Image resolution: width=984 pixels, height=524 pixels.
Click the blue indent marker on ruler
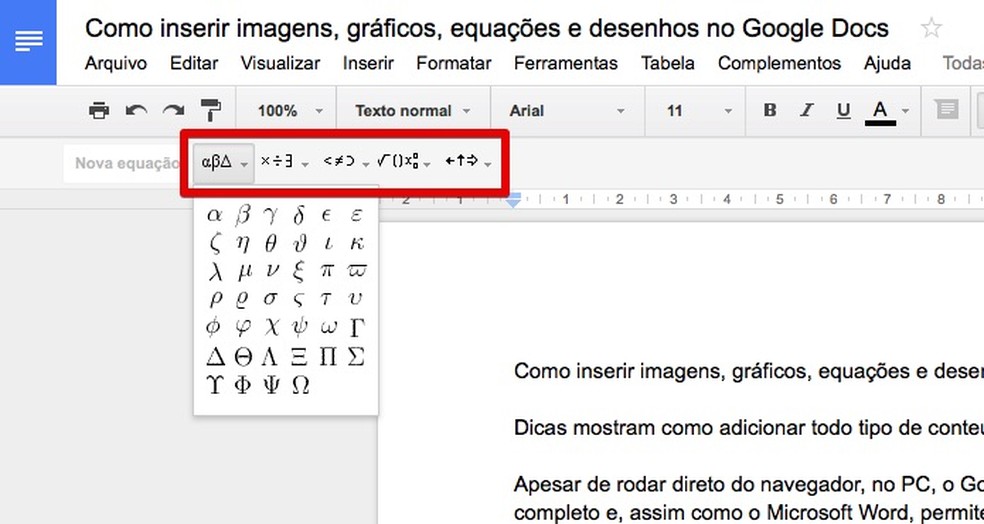click(x=514, y=200)
